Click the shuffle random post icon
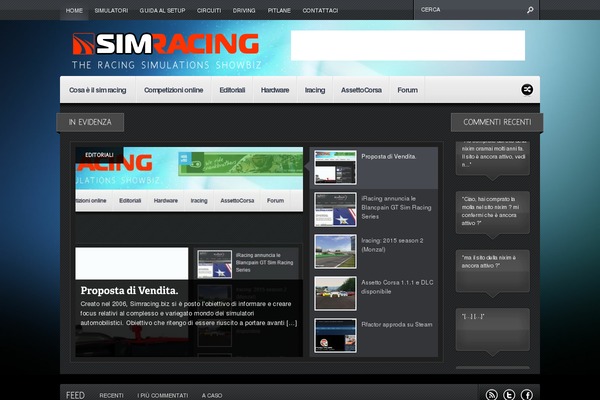This screenshot has height=400, width=600. (x=527, y=90)
